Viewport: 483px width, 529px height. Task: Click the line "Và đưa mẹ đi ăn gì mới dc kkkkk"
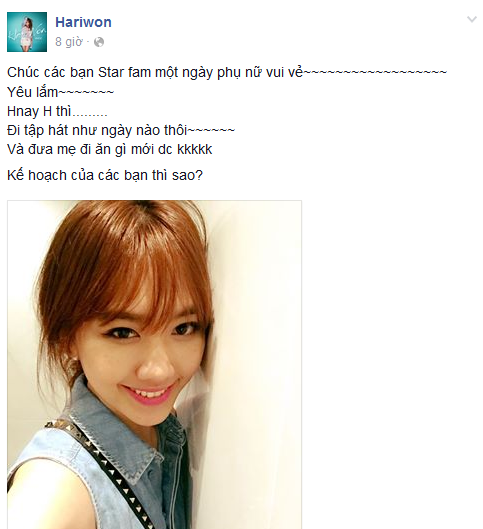tap(110, 149)
